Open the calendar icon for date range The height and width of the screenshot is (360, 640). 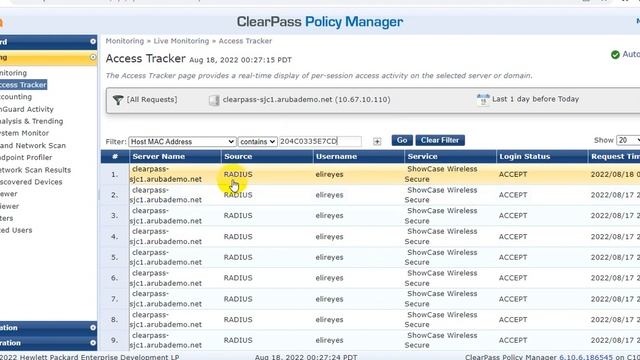(x=483, y=99)
